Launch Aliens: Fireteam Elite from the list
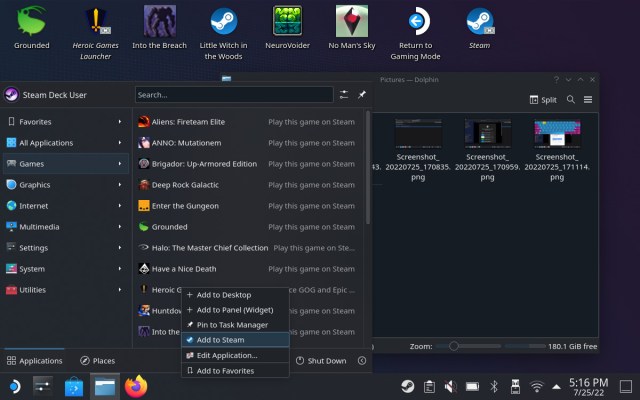Viewport: 640px width, 400px height. [x=248, y=122]
